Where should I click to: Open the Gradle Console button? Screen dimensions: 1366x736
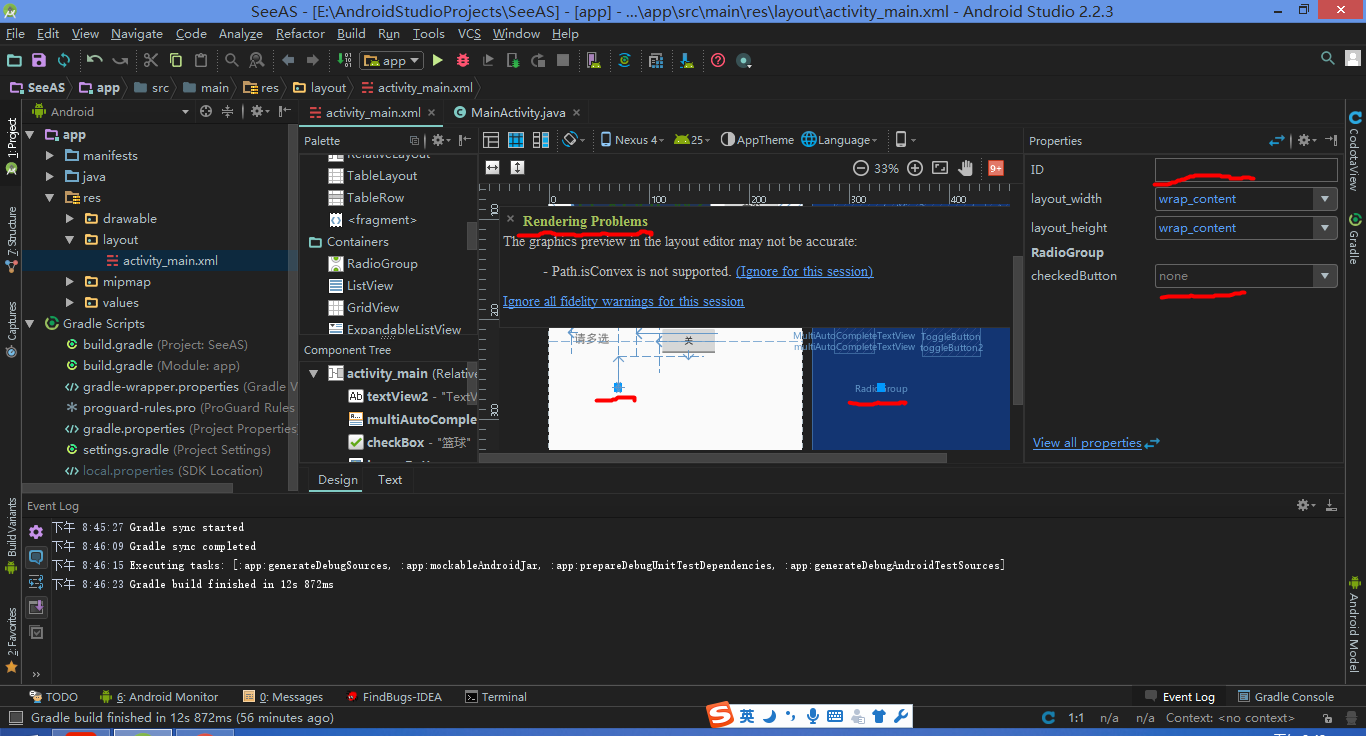coord(1286,697)
